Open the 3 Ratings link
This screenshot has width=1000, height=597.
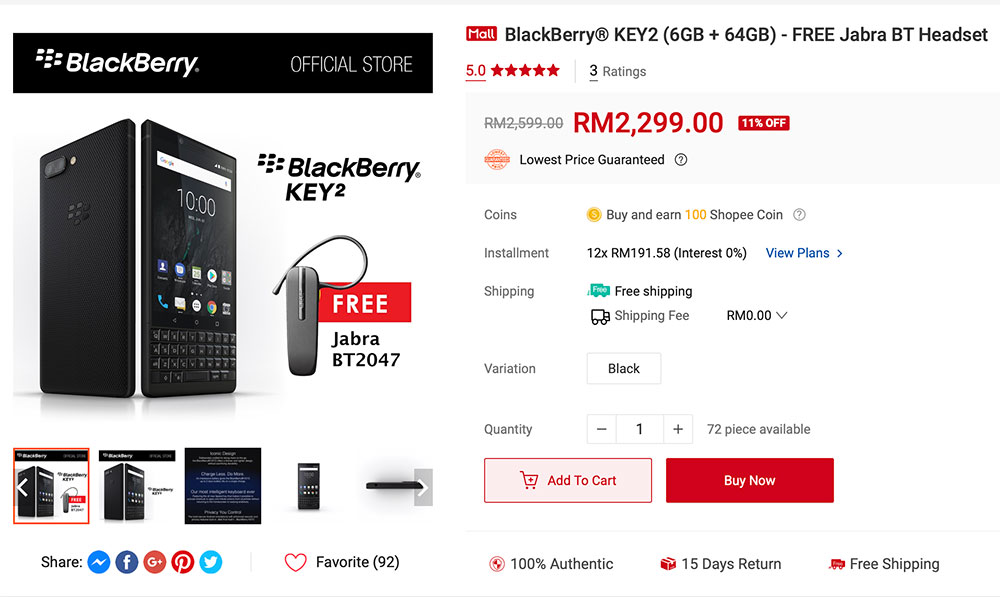pyautogui.click(x=617, y=71)
